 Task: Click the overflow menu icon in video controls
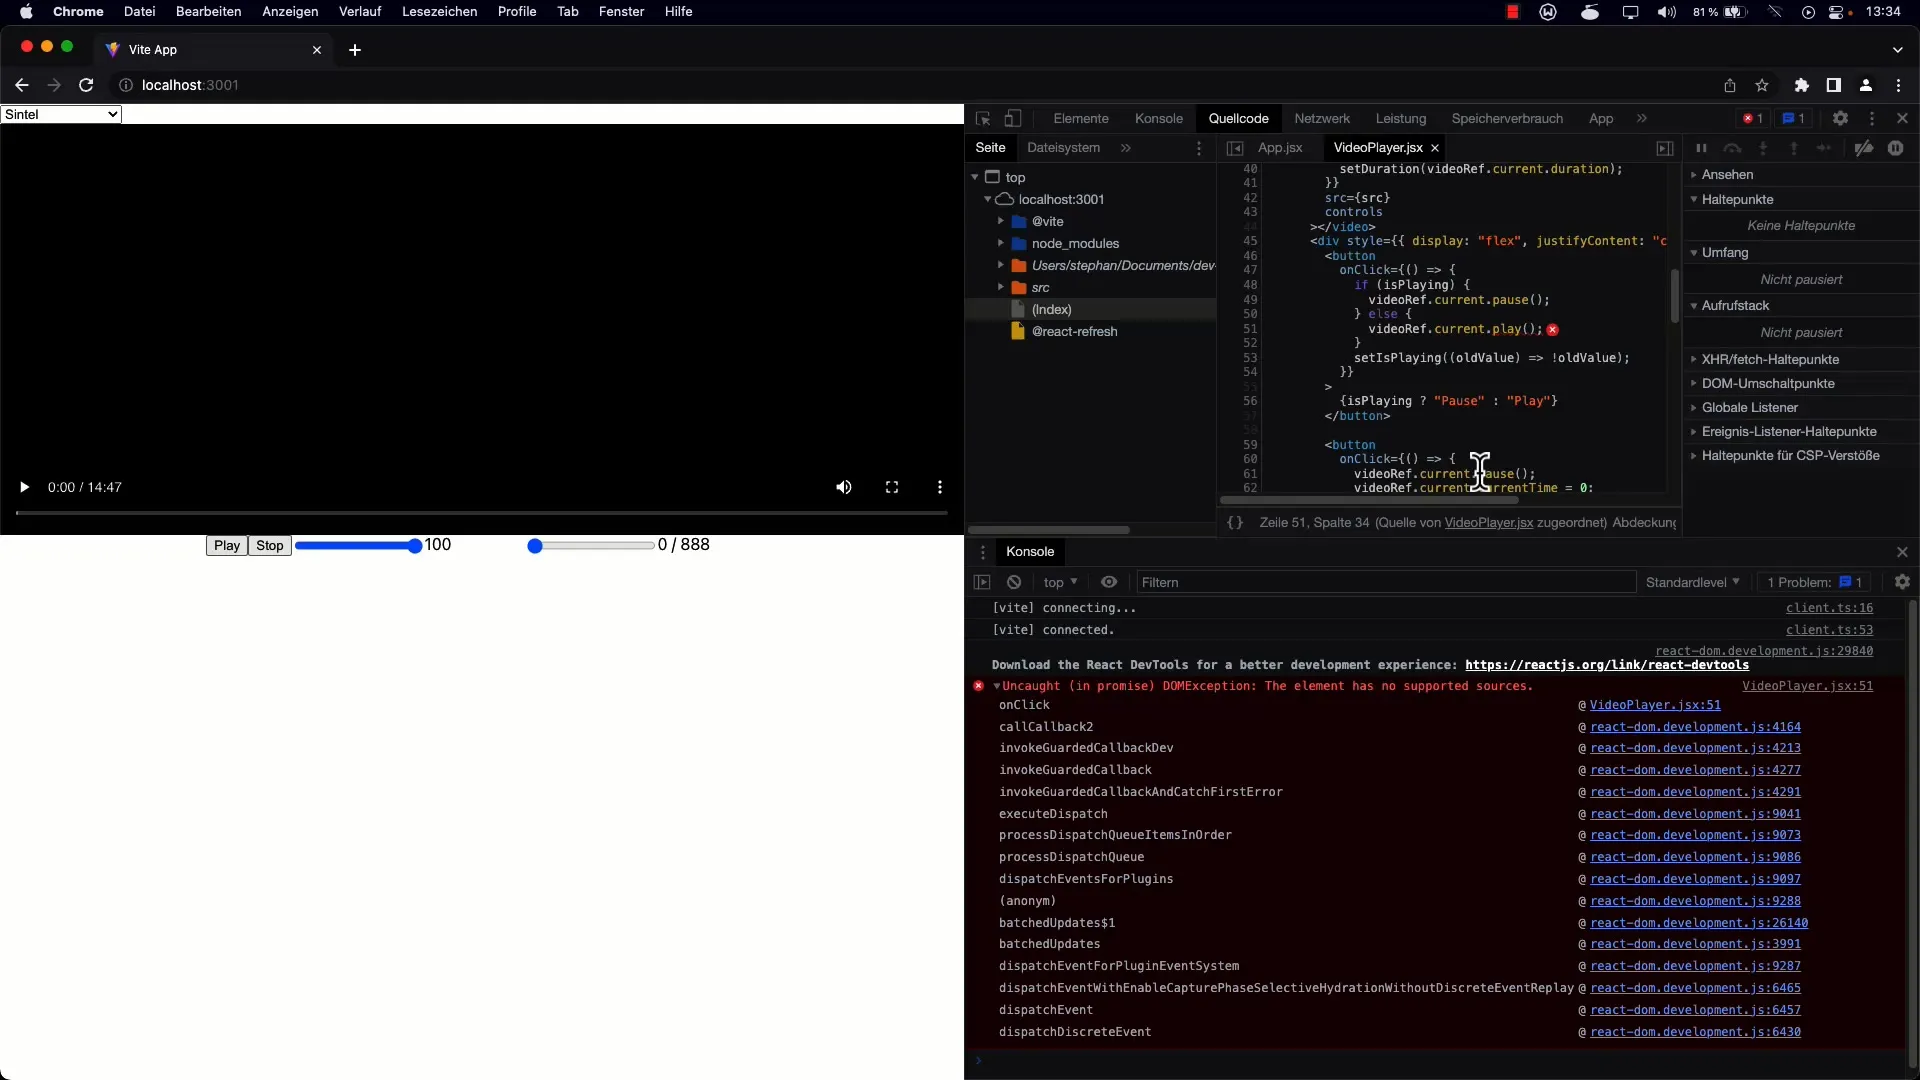click(x=939, y=487)
